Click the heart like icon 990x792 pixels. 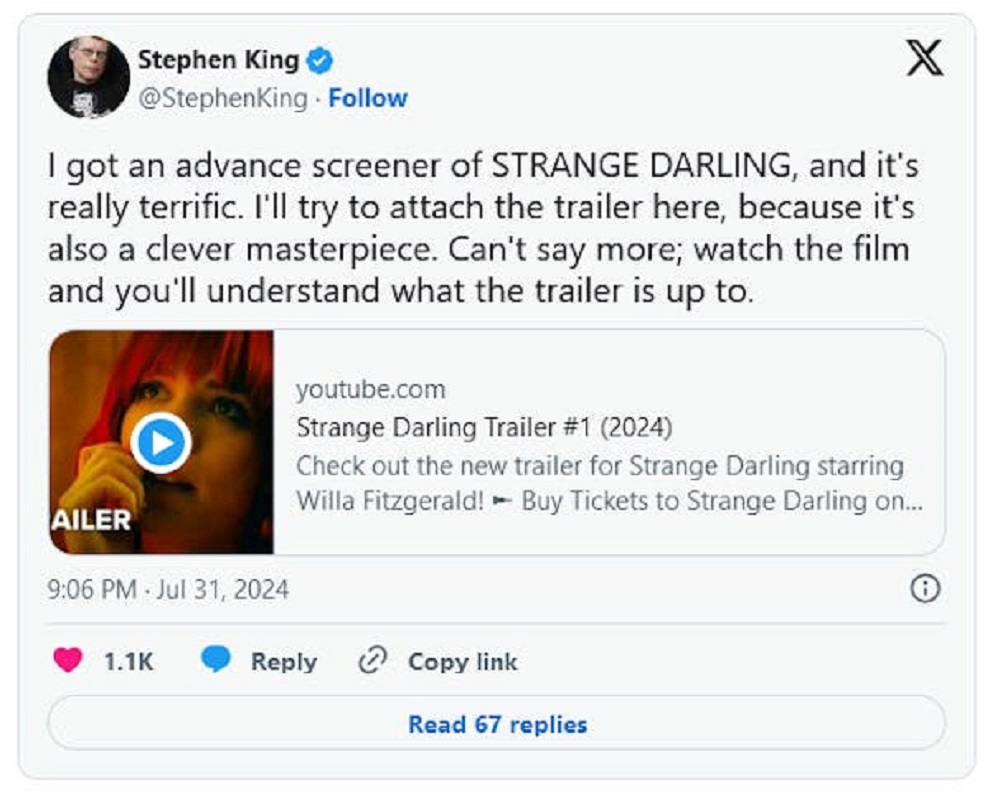[x=68, y=660]
